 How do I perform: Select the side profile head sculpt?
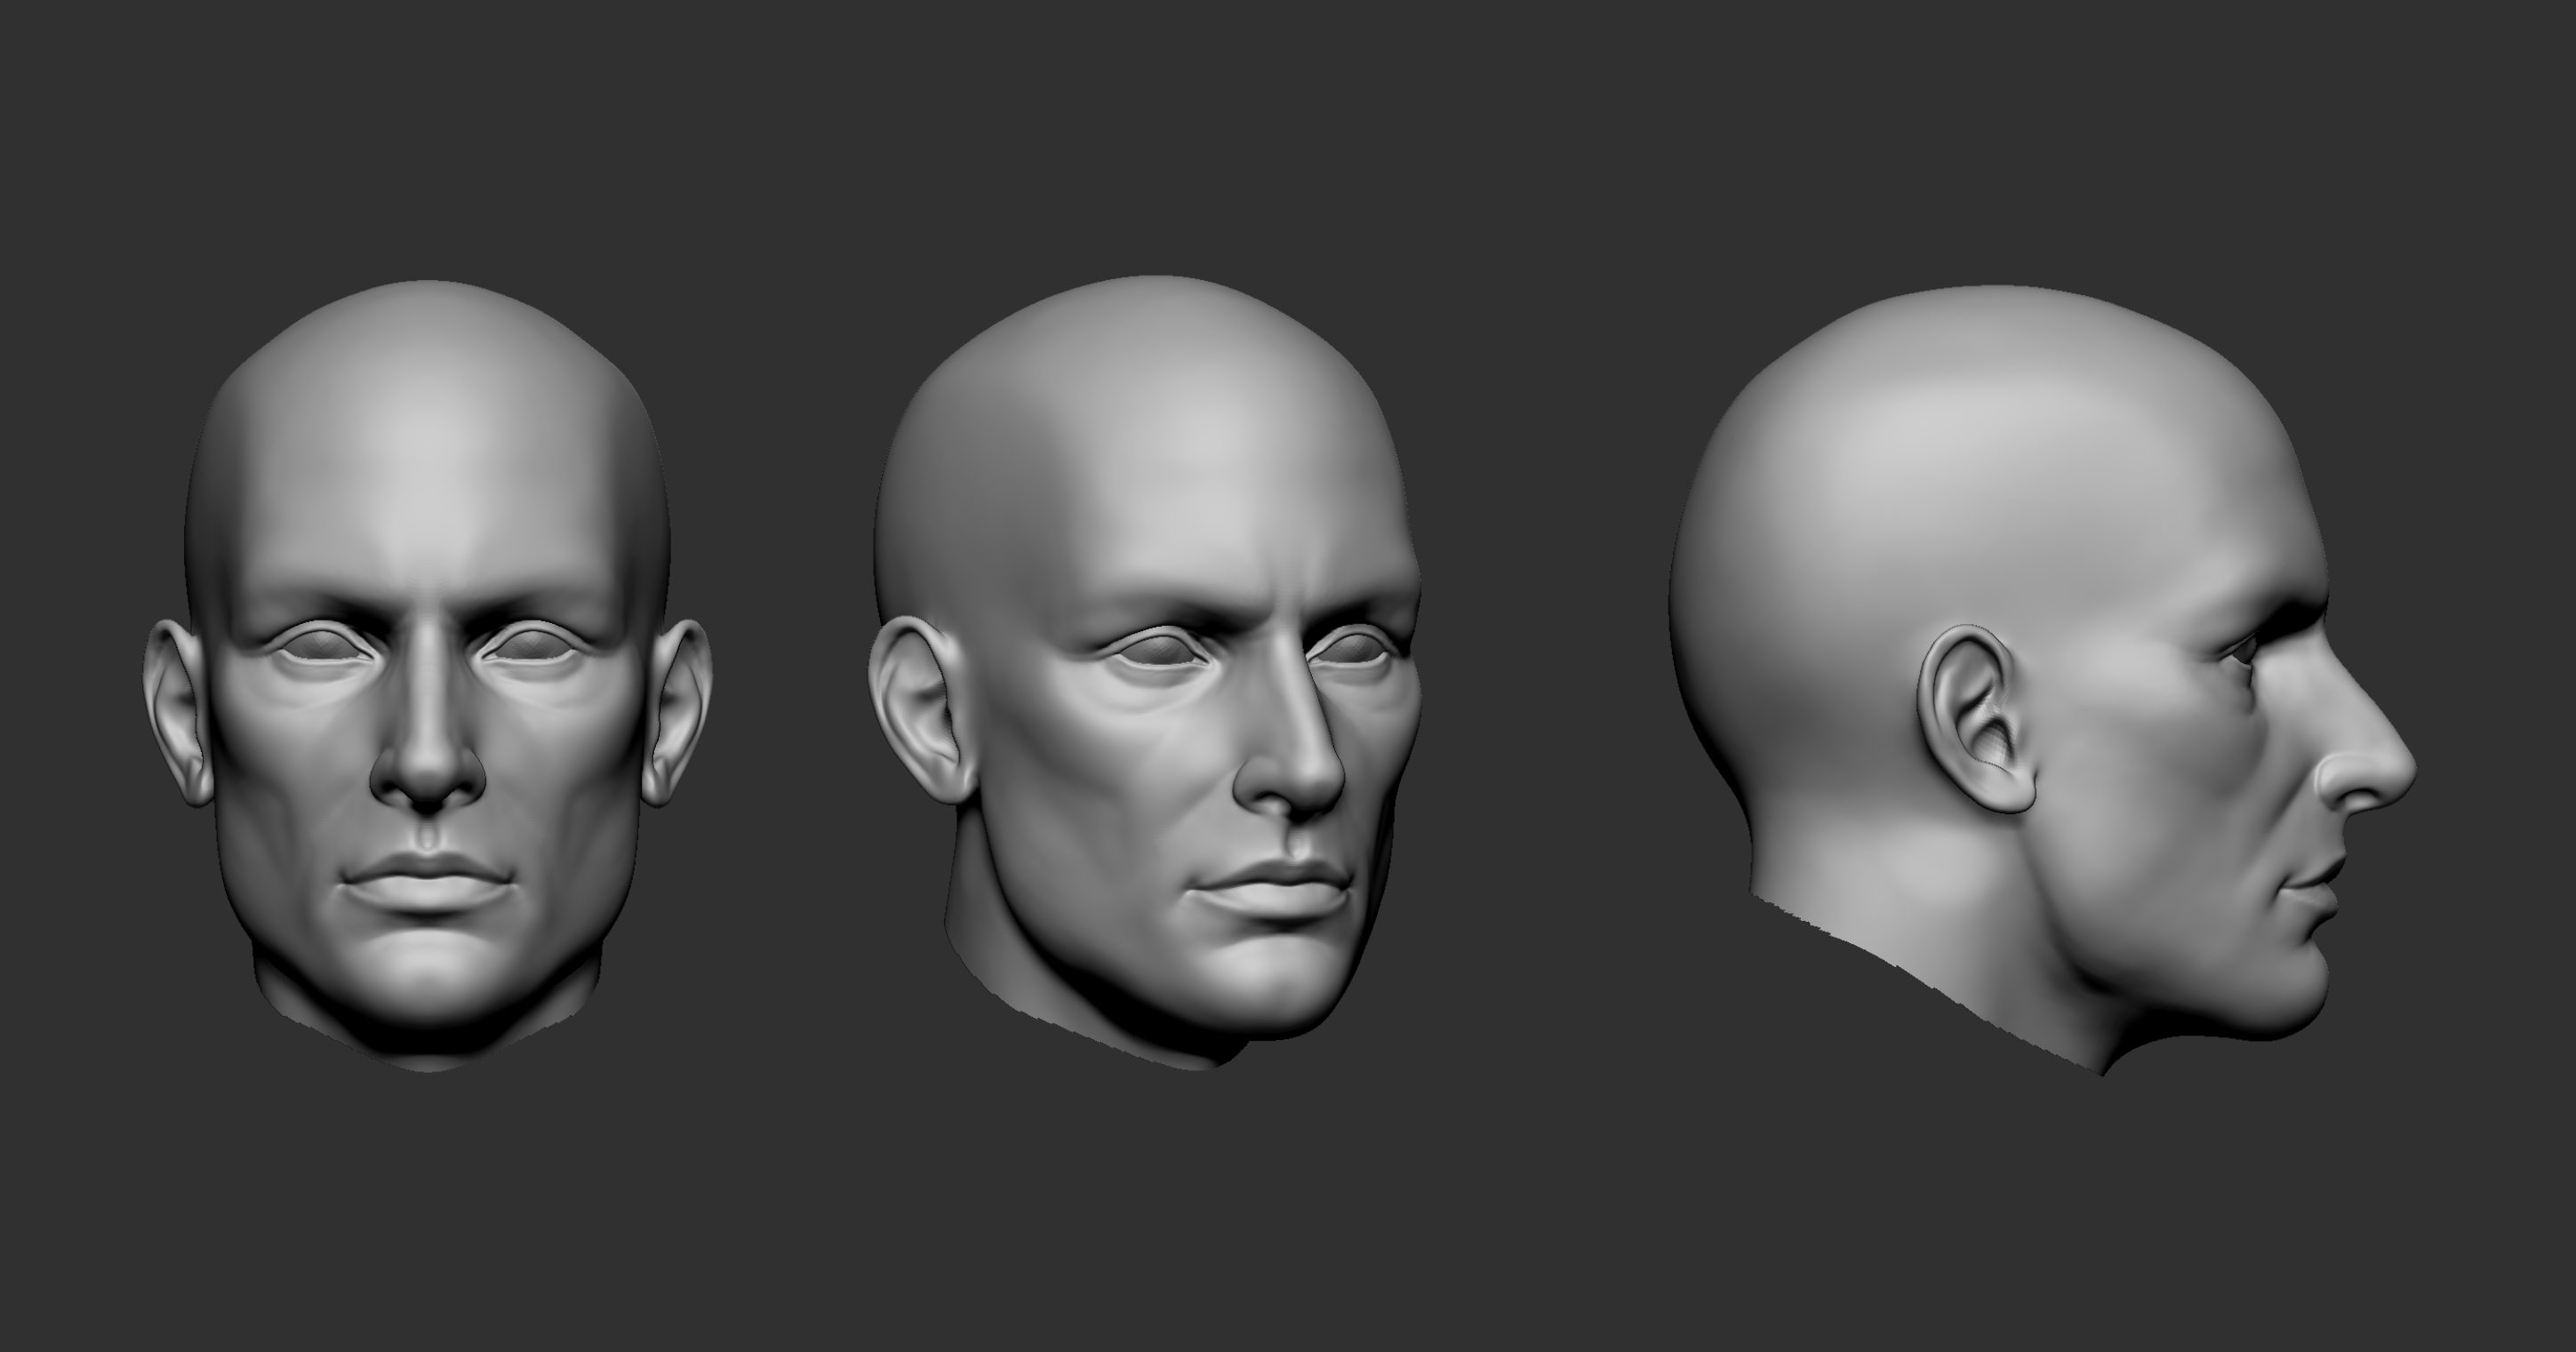tap(2042, 680)
